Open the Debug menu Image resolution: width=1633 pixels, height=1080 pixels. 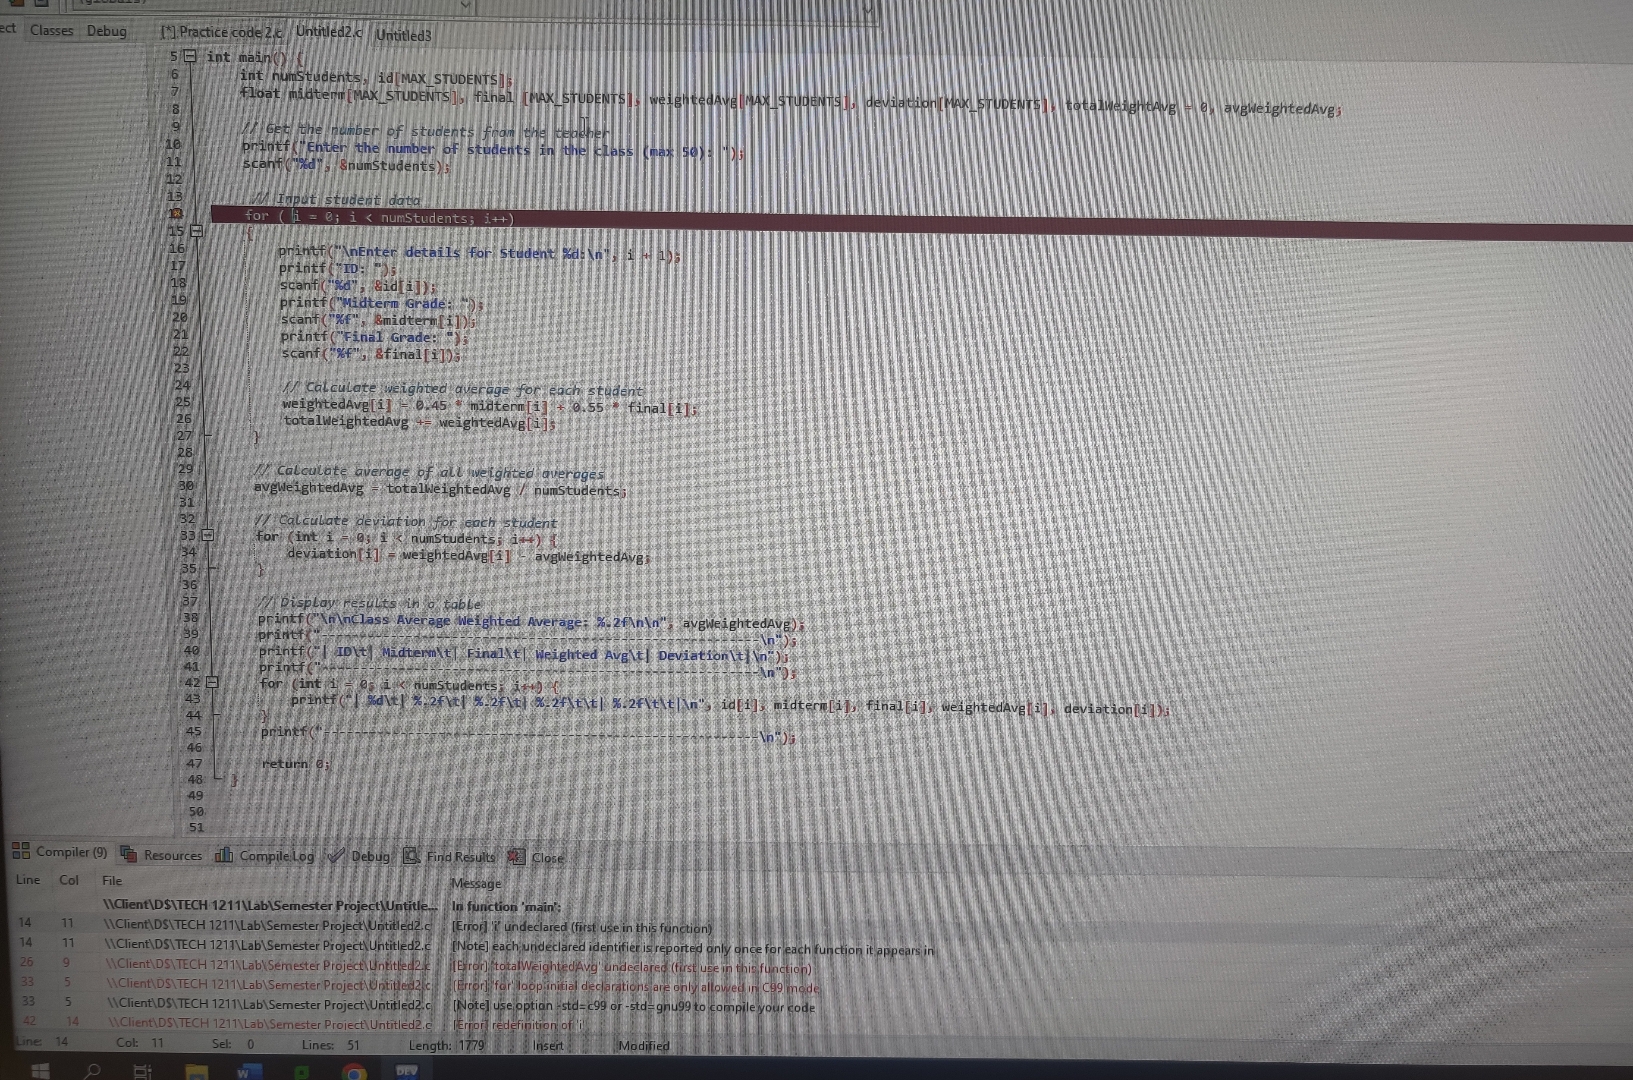[x=106, y=31]
